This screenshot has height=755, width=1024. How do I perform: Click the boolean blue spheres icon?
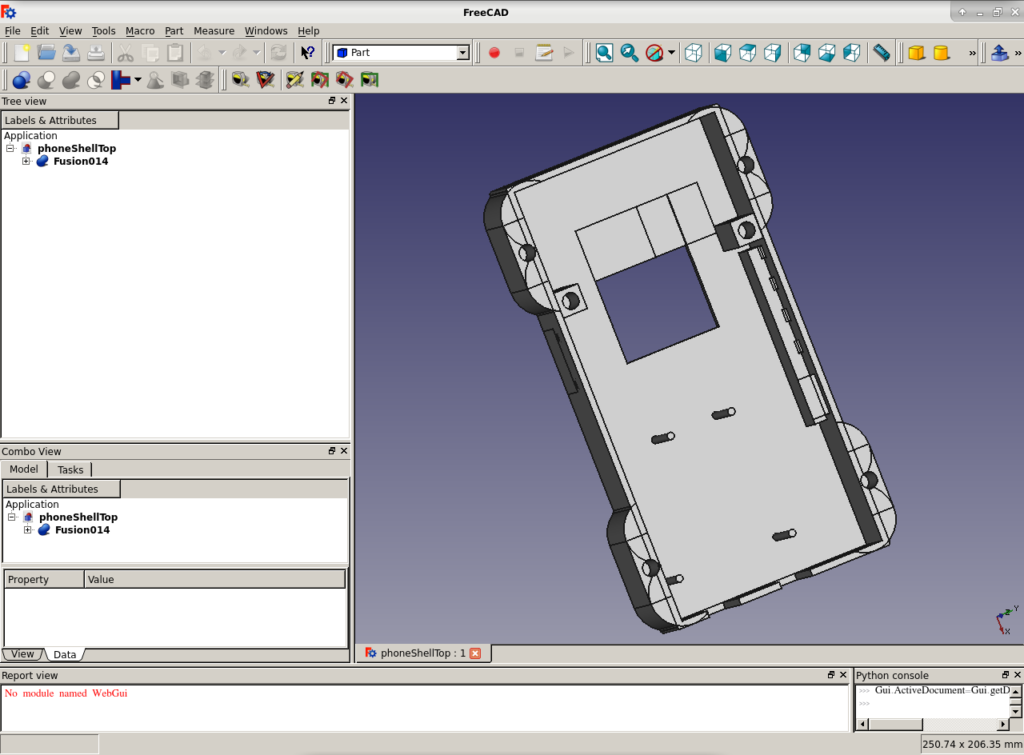coord(20,80)
